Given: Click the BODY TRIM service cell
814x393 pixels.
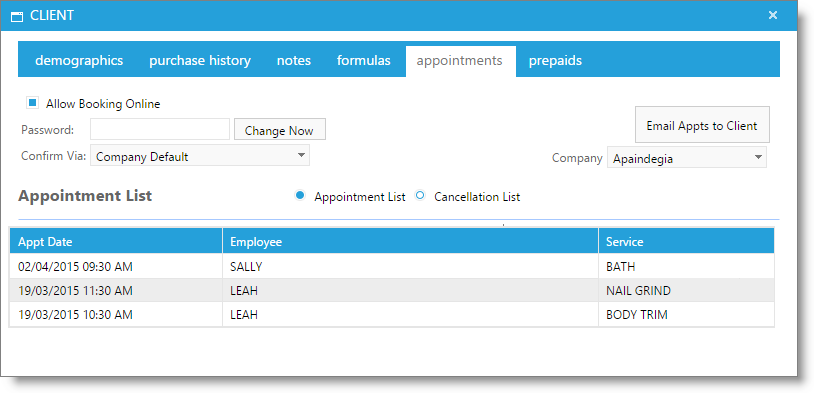Looking at the screenshot, I should 686,315.
